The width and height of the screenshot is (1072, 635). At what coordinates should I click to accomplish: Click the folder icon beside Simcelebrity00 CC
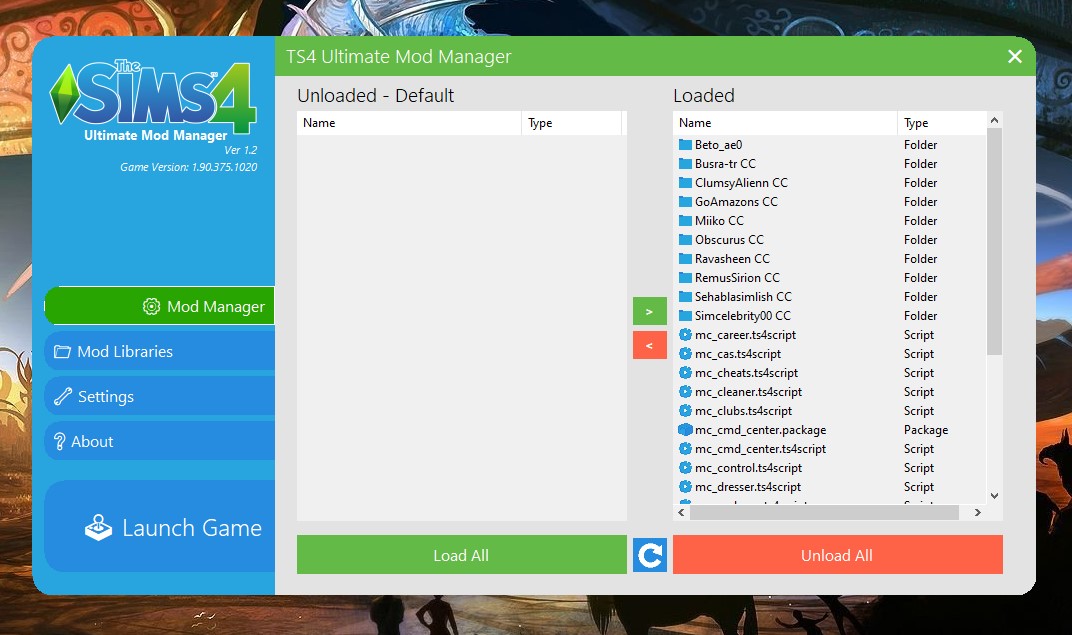[x=685, y=316]
